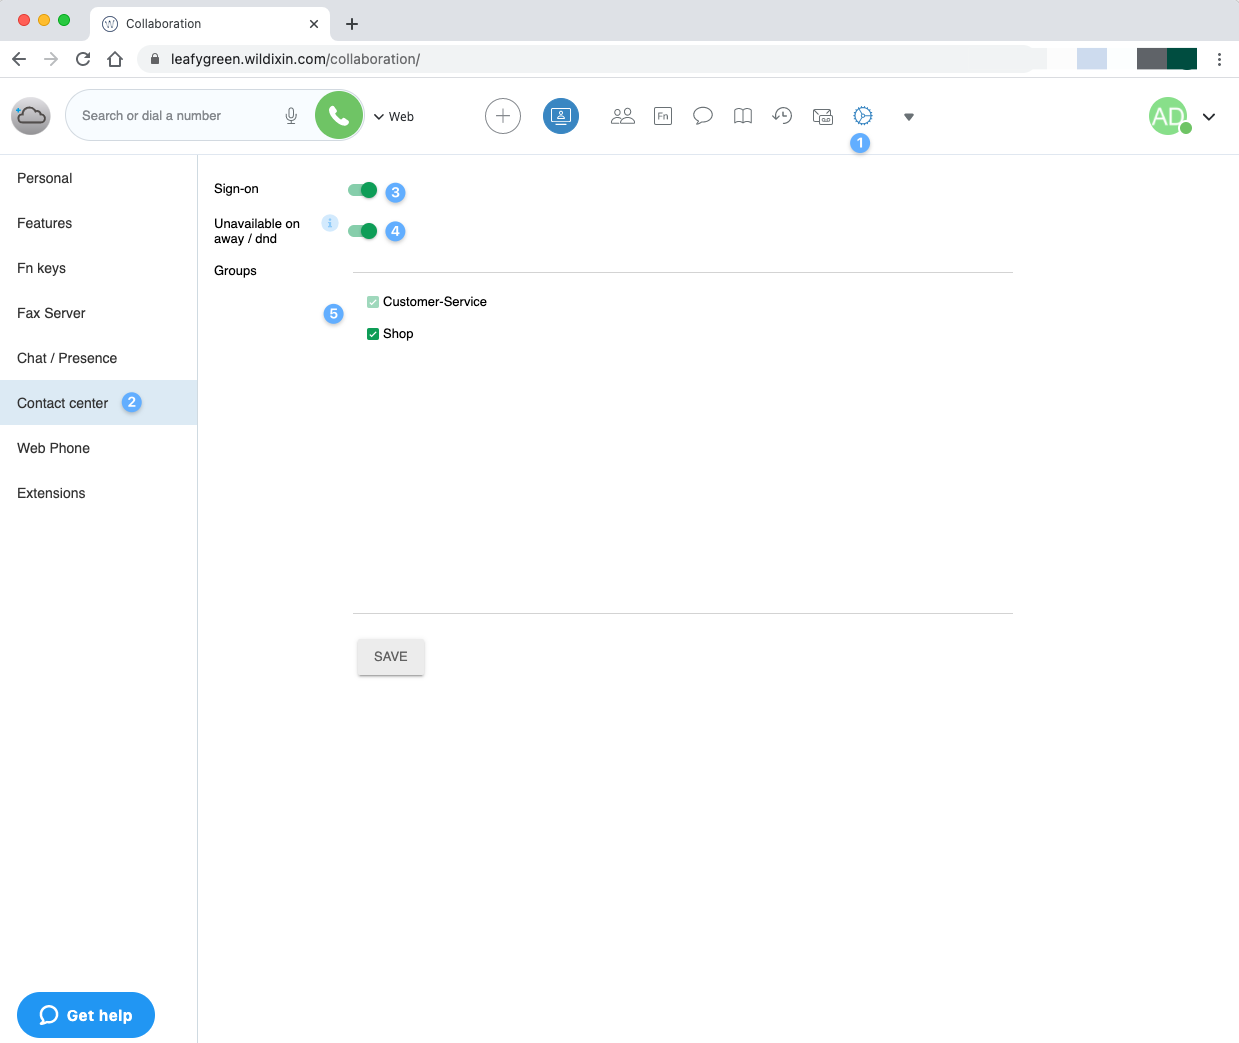Screen dimensions: 1239x1043
Task: Select Web Phone in settings sidebar
Action: coord(54,448)
